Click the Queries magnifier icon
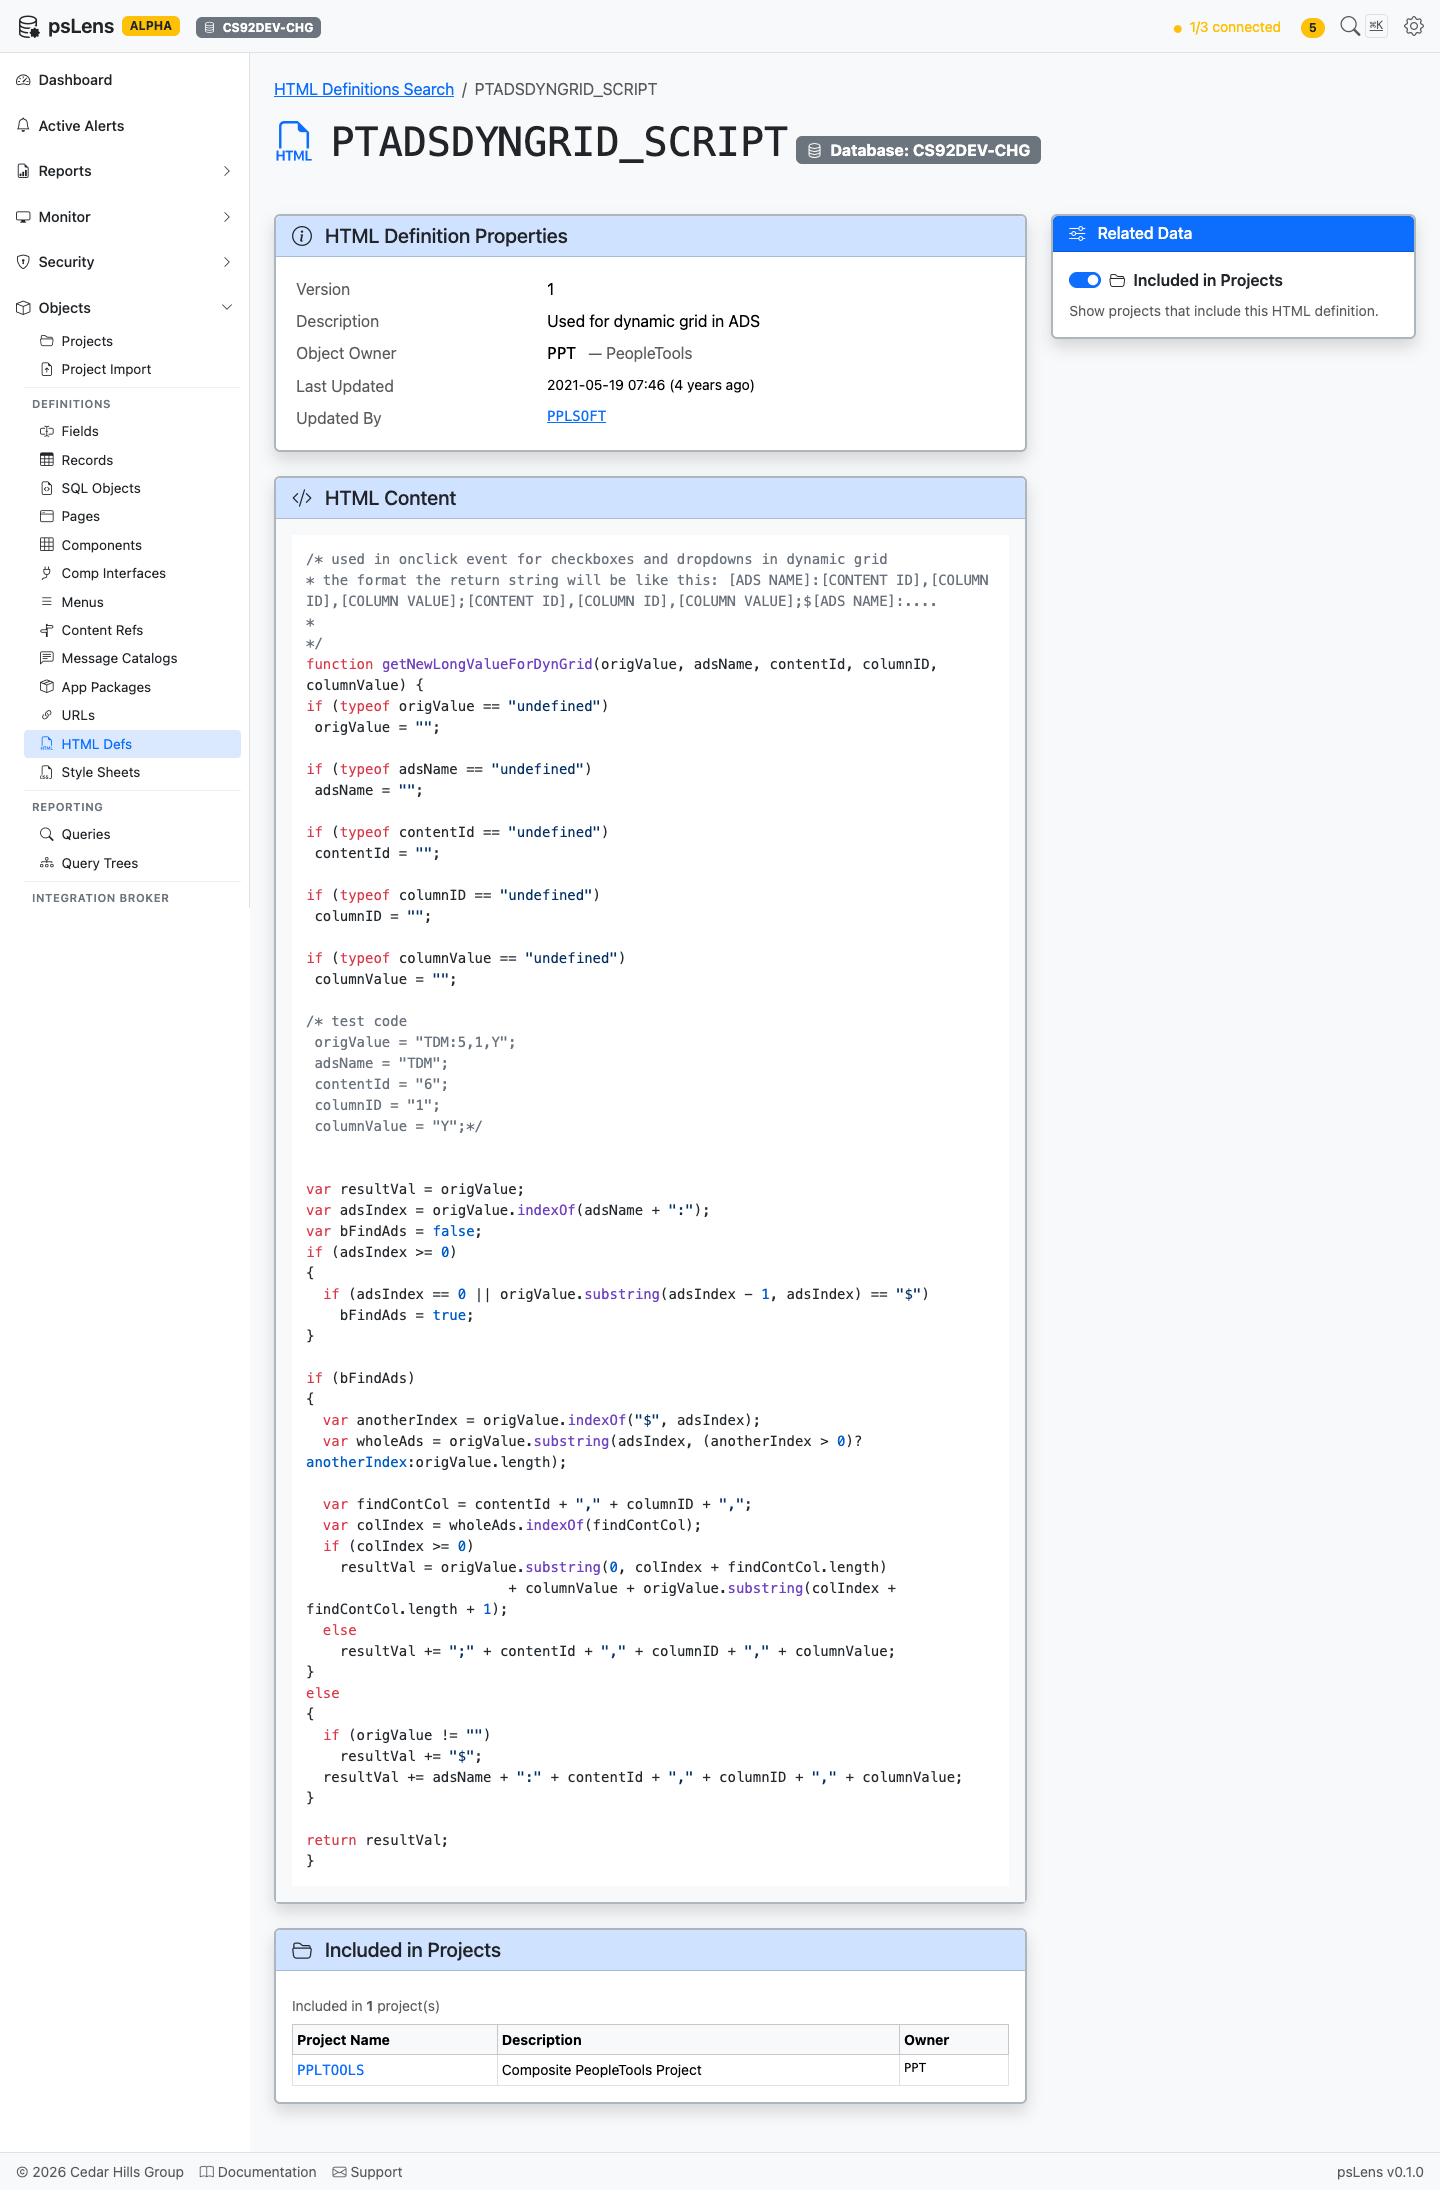Image resolution: width=1440 pixels, height=2190 pixels. coord(46,834)
